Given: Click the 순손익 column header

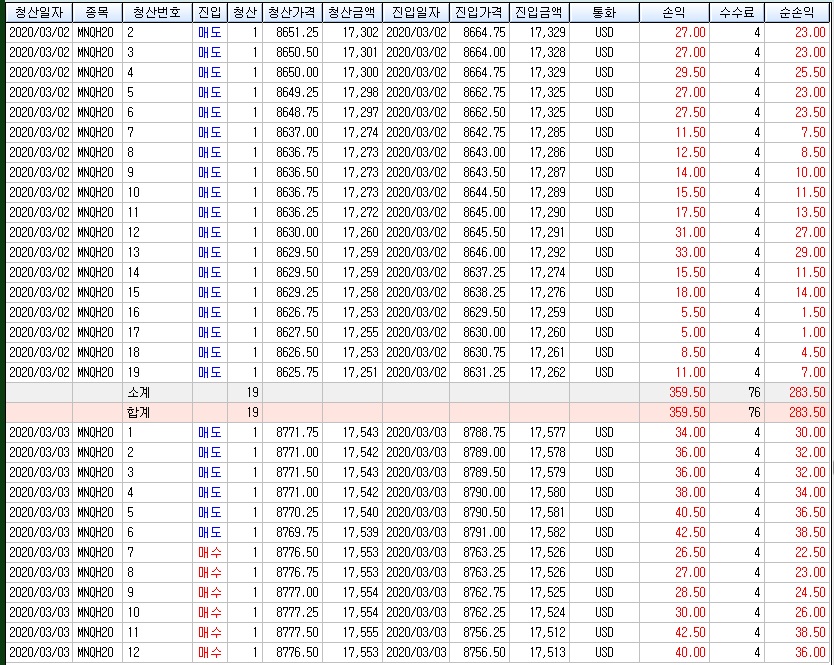Looking at the screenshot, I should click(796, 12).
